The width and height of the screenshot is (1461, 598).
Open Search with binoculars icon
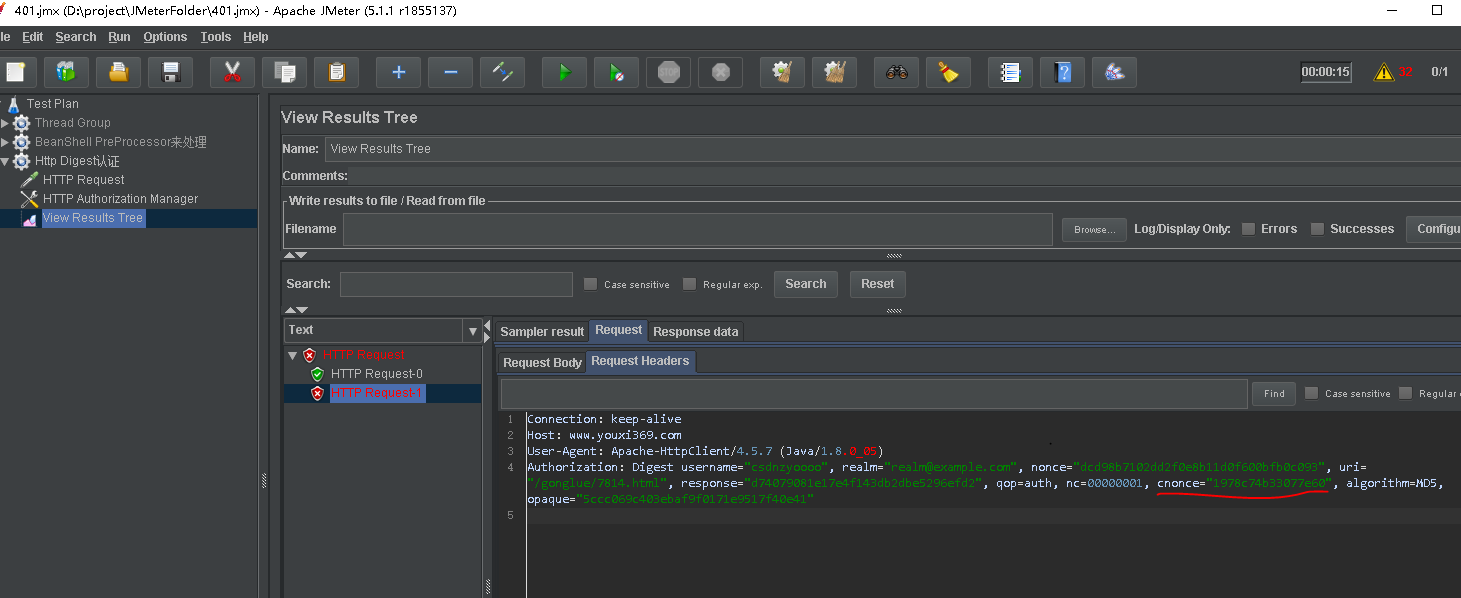click(896, 72)
